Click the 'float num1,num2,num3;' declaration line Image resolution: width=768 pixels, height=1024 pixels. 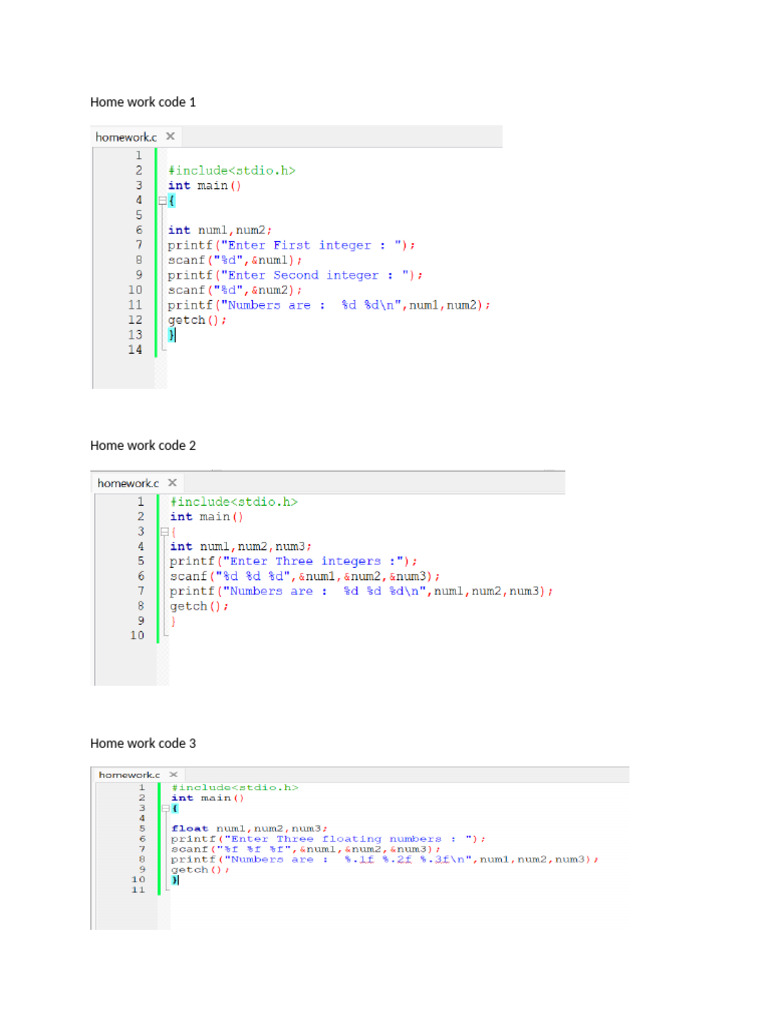coord(249,829)
